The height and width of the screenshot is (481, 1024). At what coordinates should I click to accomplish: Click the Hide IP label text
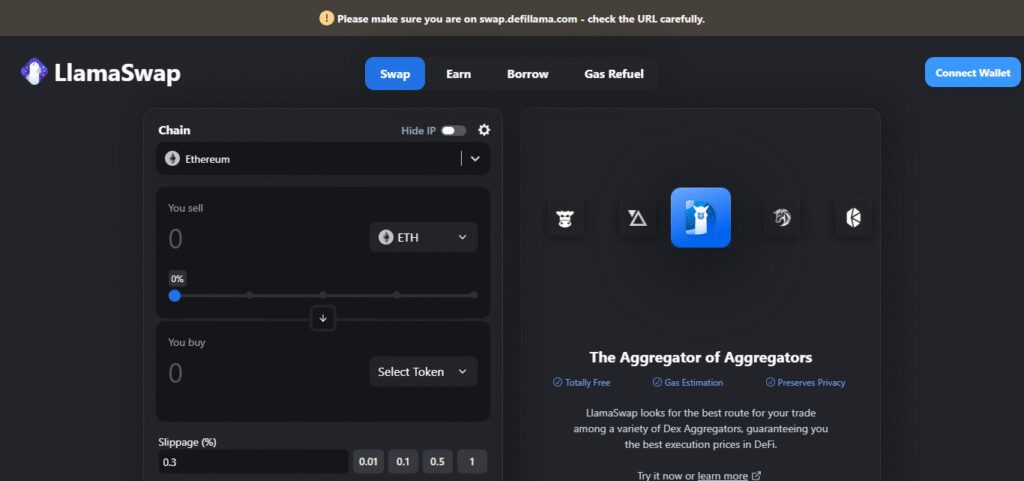(x=418, y=131)
